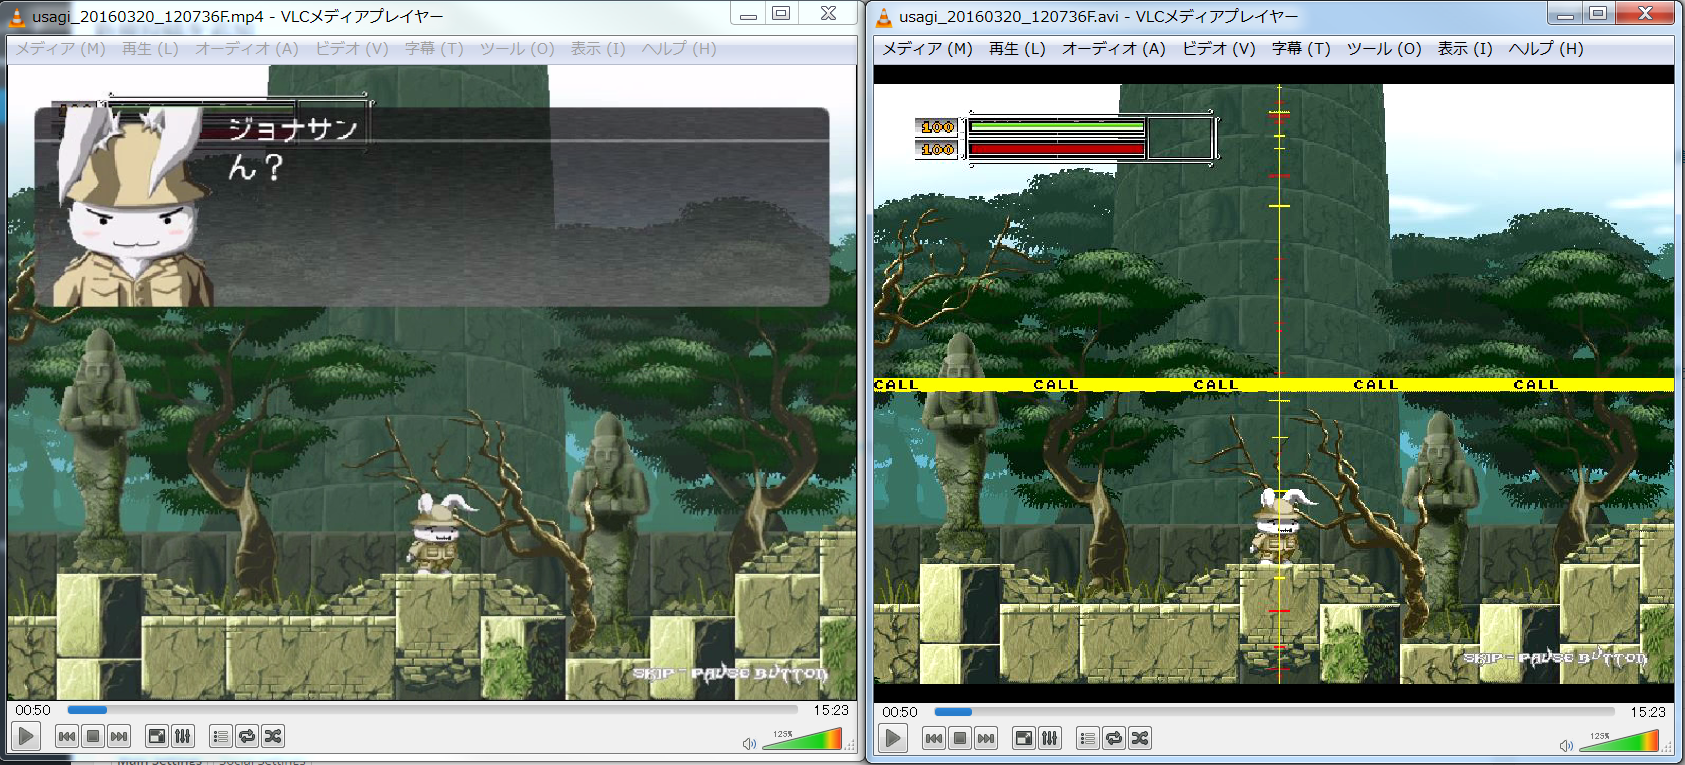Viewport: 1685px width, 765px height.
Task: Skip to next media in left mp4 player
Action: pyautogui.click(x=119, y=737)
